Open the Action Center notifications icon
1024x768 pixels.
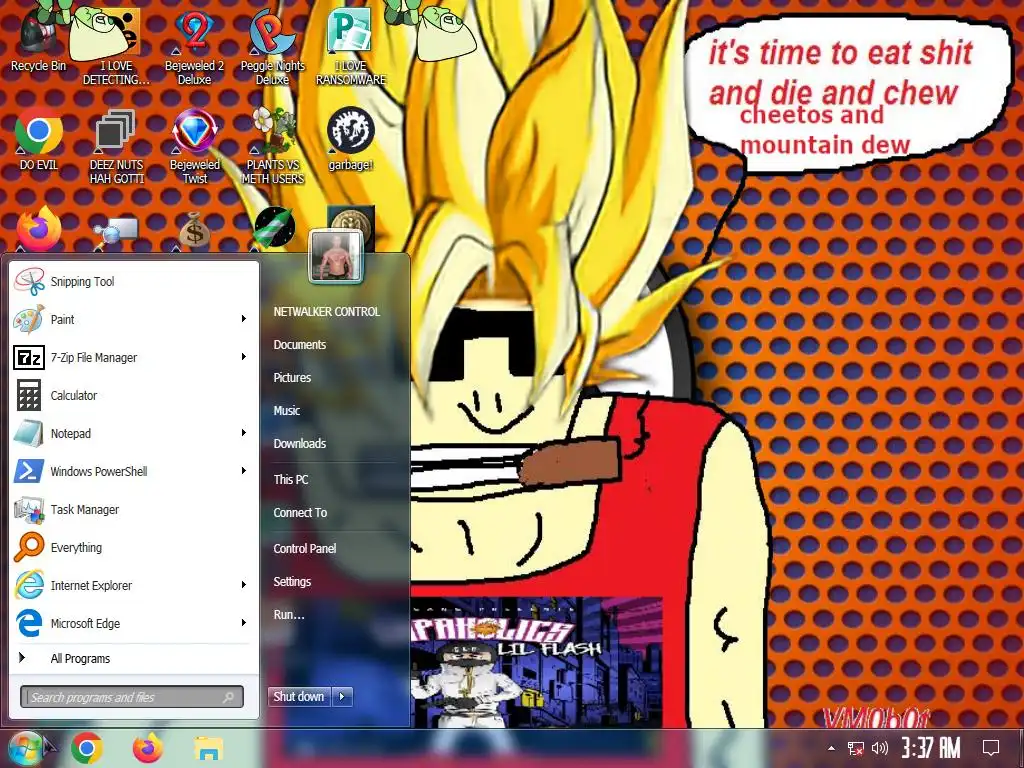(x=991, y=748)
